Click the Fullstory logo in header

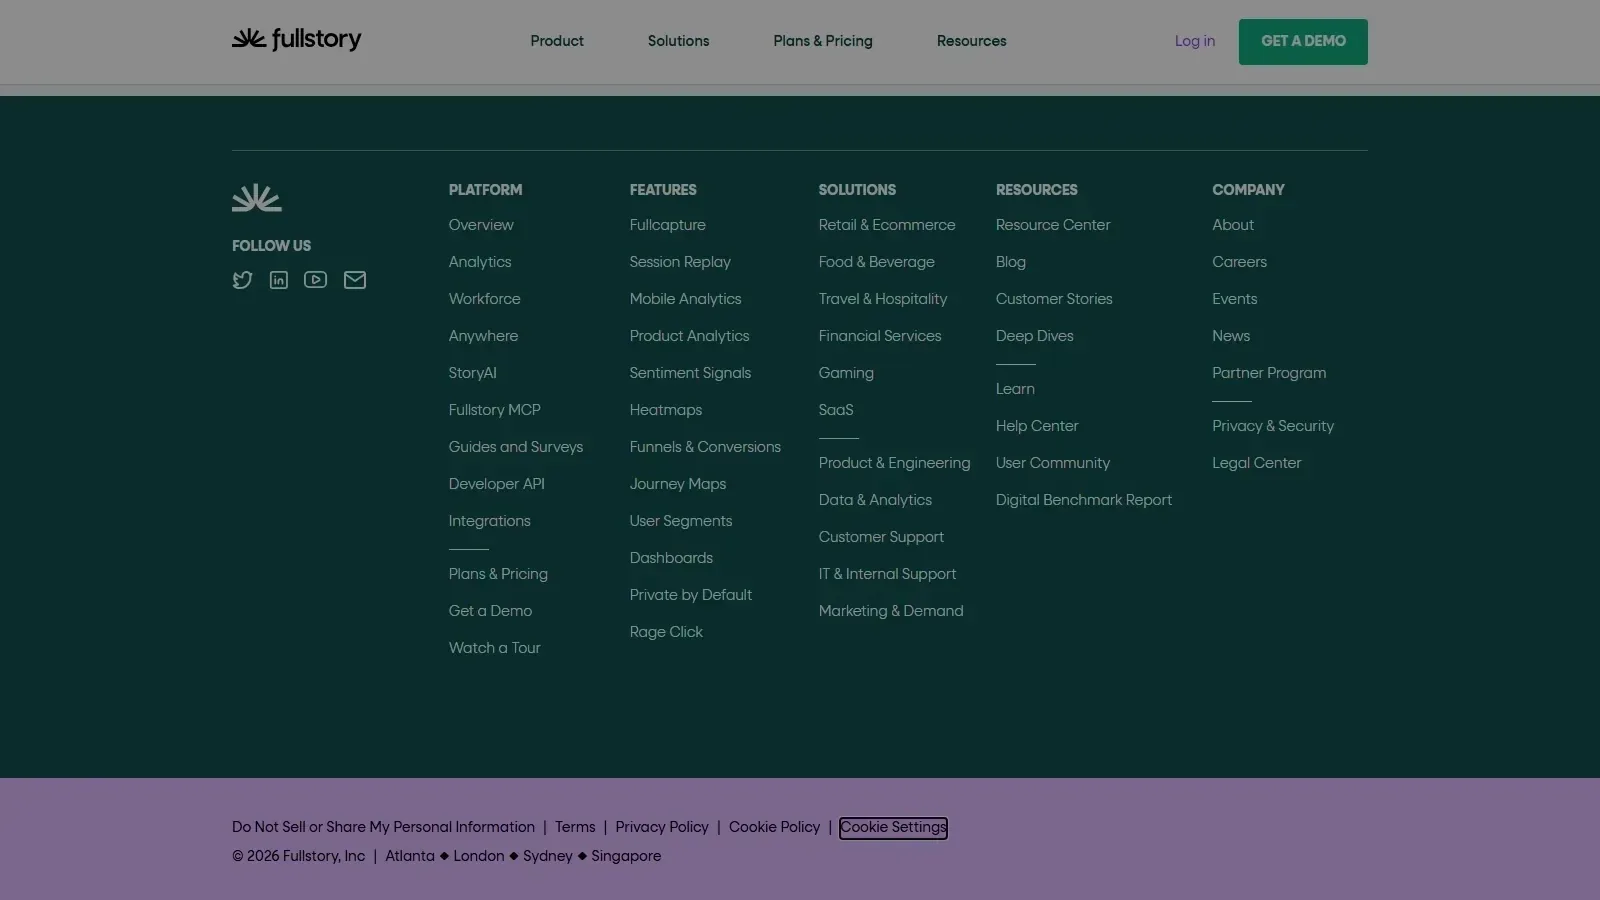point(296,40)
